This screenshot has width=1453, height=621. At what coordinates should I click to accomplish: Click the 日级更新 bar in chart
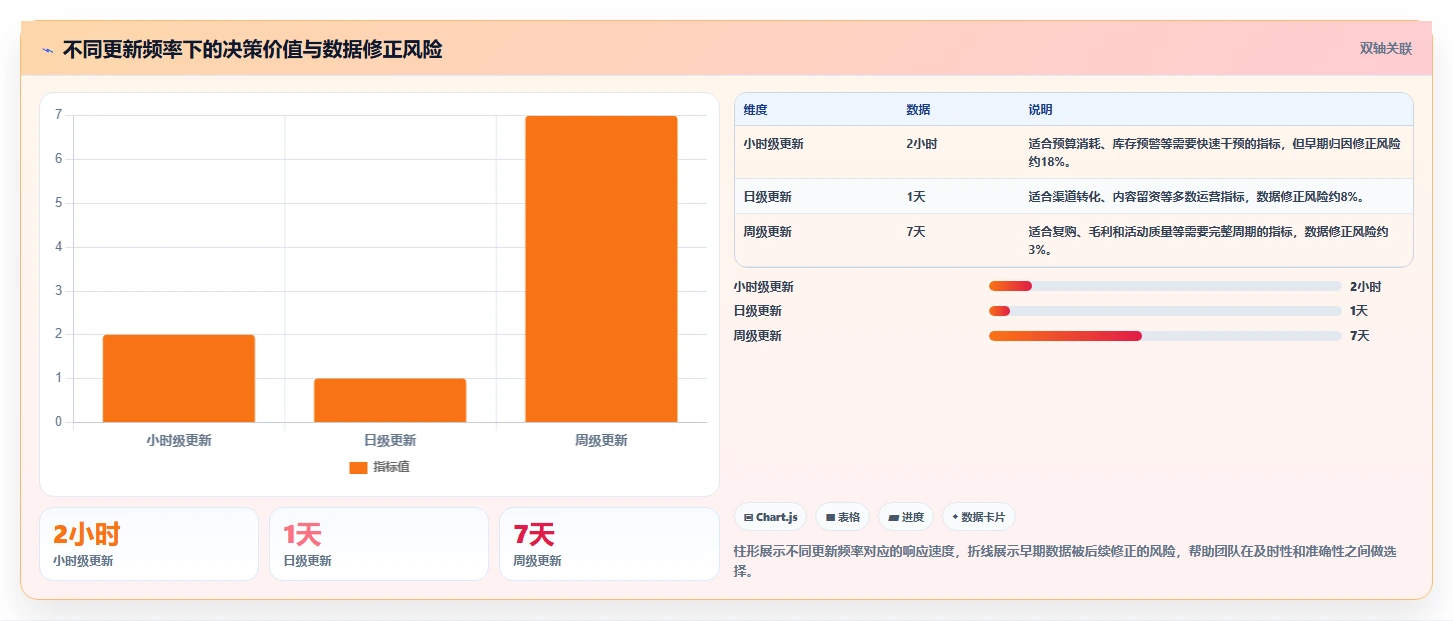click(390, 400)
